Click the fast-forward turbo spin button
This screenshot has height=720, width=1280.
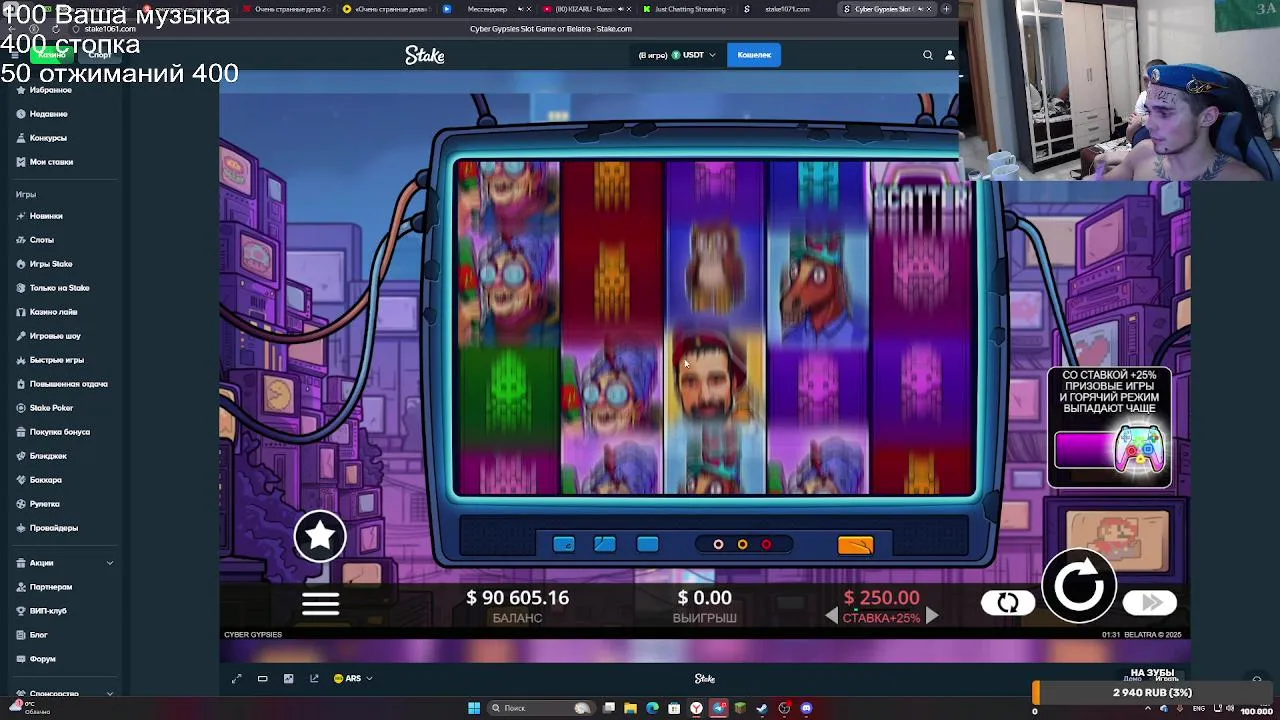pyautogui.click(x=1150, y=602)
